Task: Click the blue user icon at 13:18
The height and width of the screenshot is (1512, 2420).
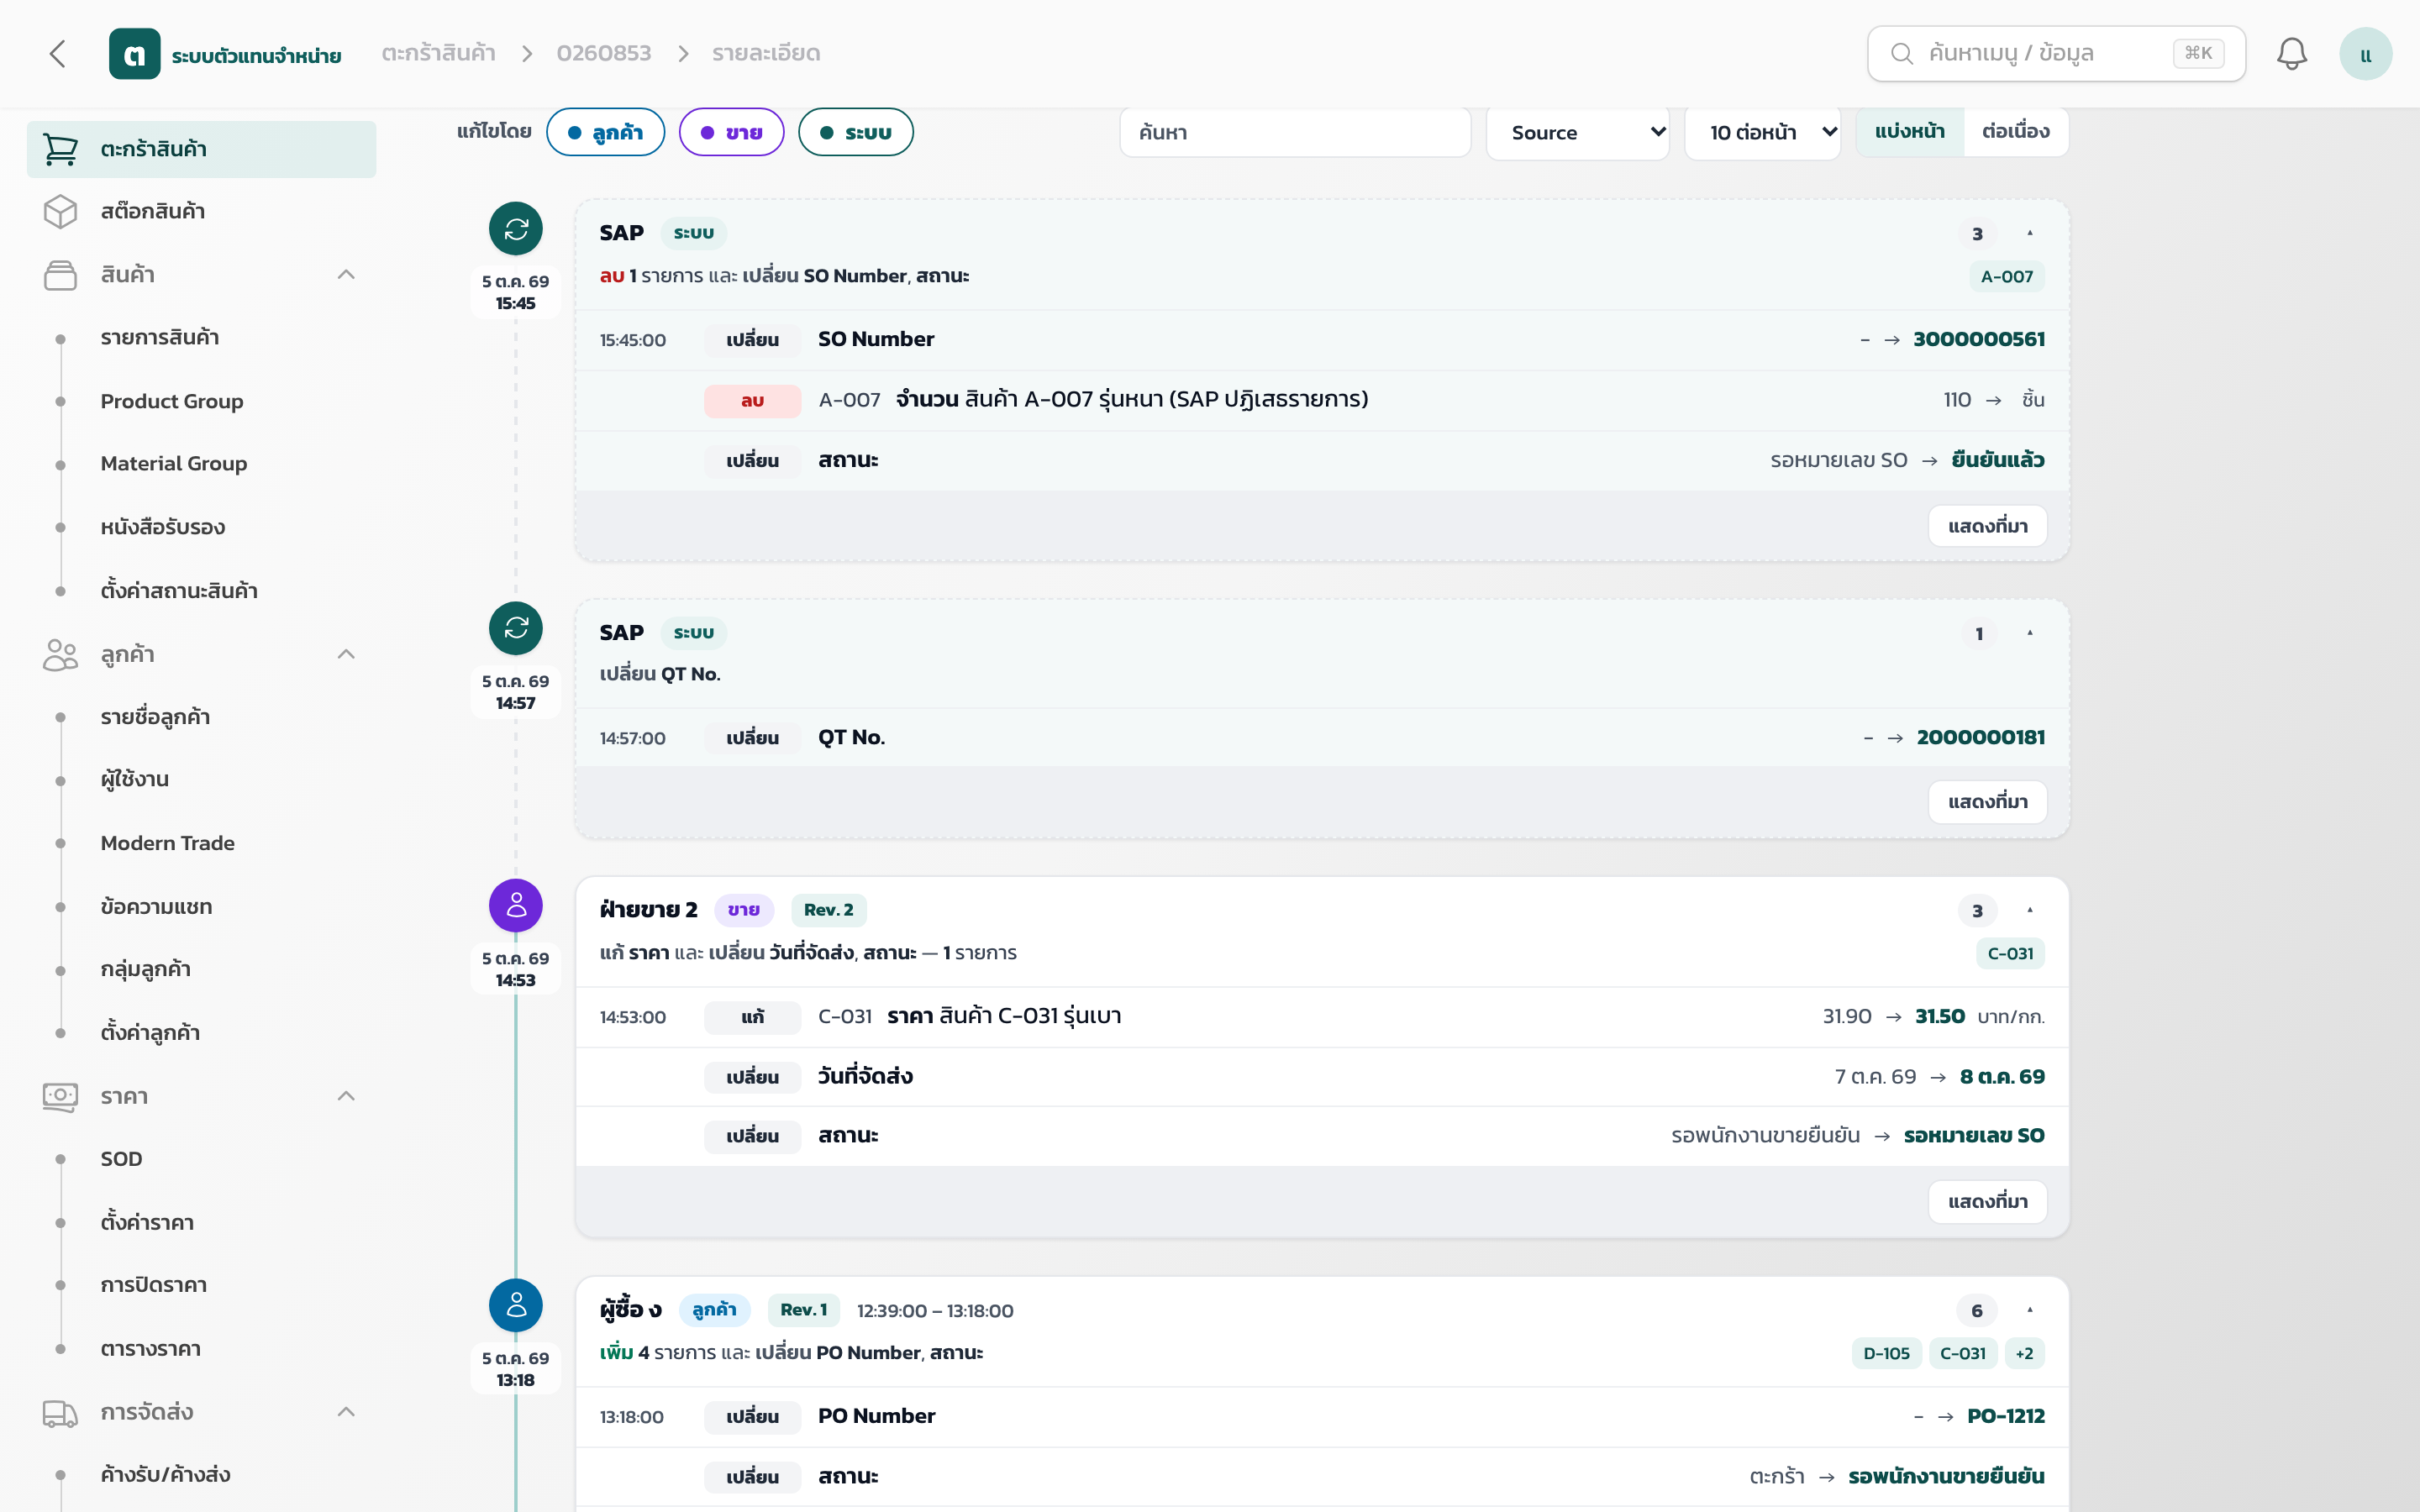Action: coord(516,1305)
